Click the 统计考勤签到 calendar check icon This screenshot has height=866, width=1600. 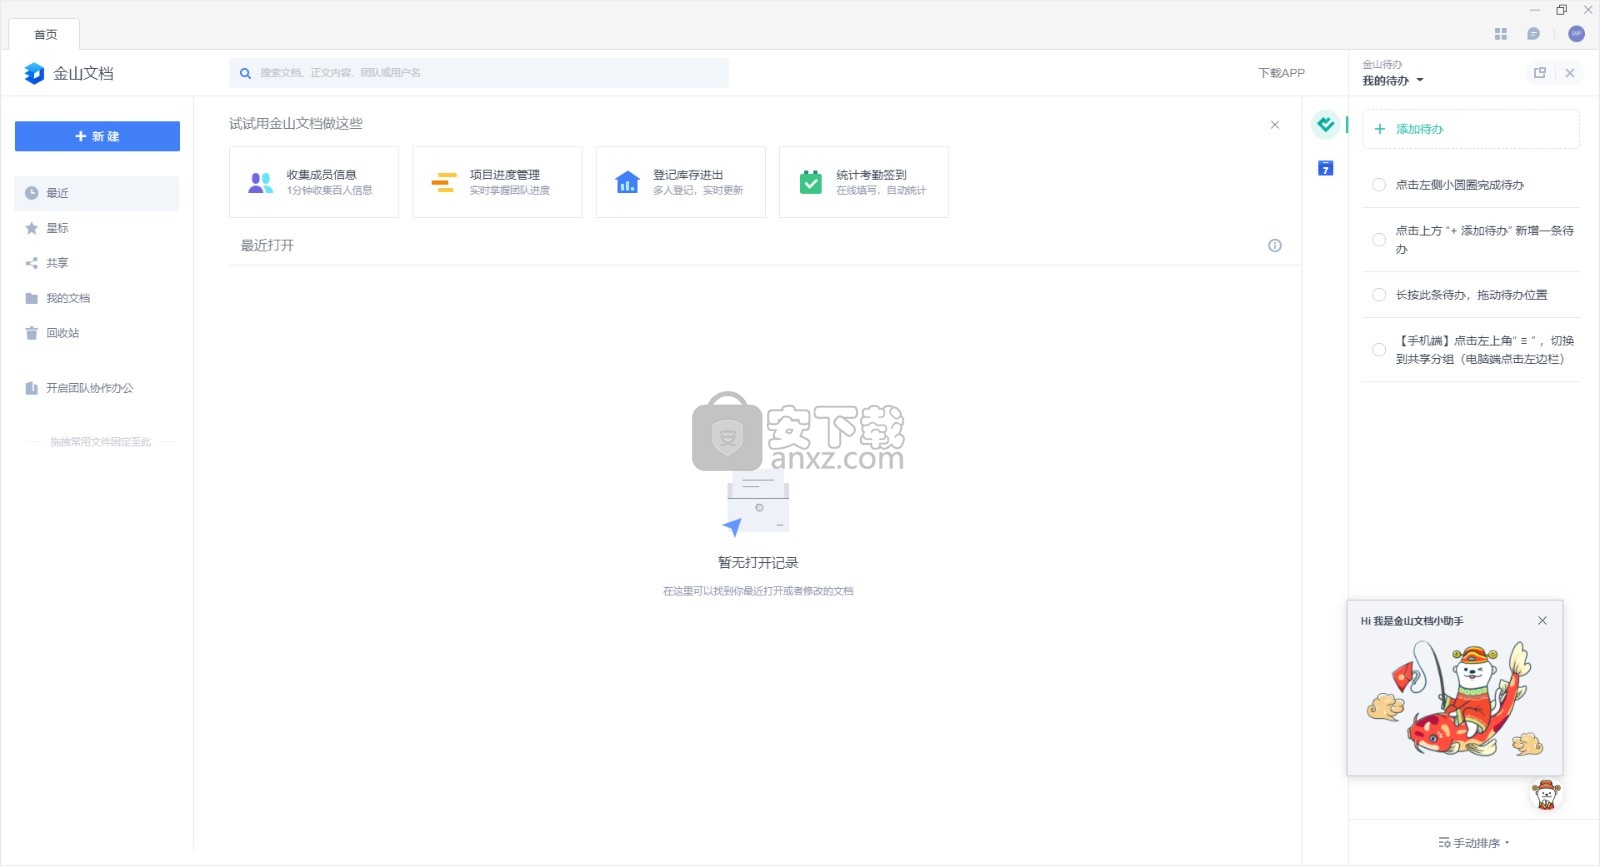click(811, 182)
